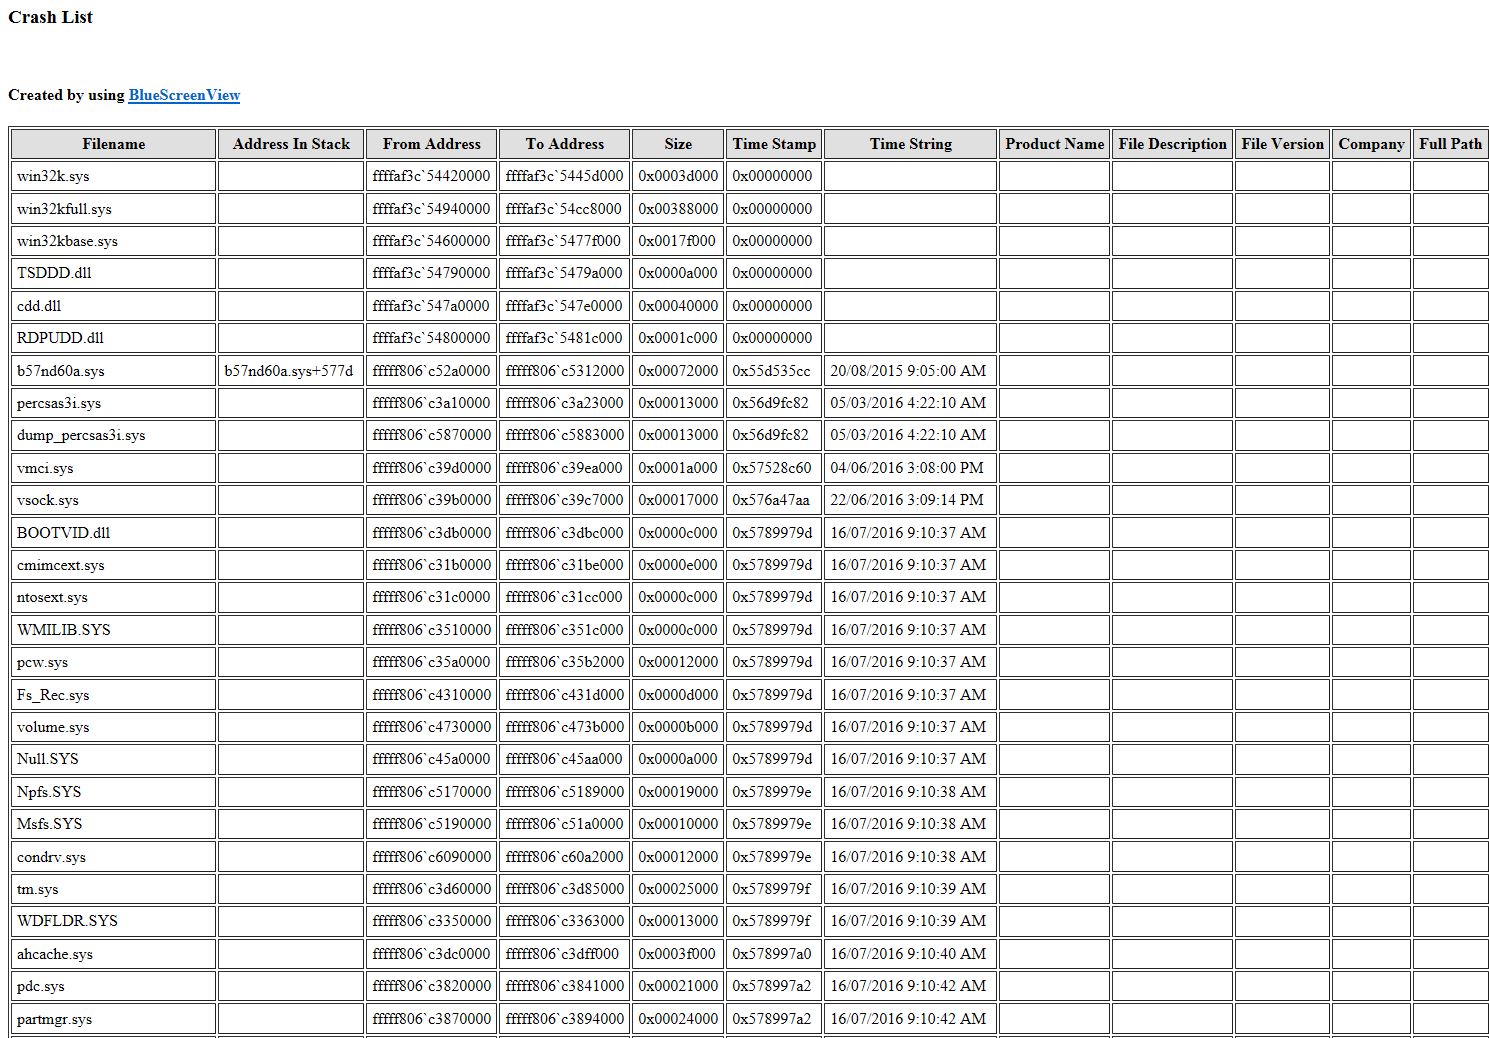Click the Time Stamp column header
Image resolution: width=1489 pixels, height=1038 pixels.
point(774,144)
